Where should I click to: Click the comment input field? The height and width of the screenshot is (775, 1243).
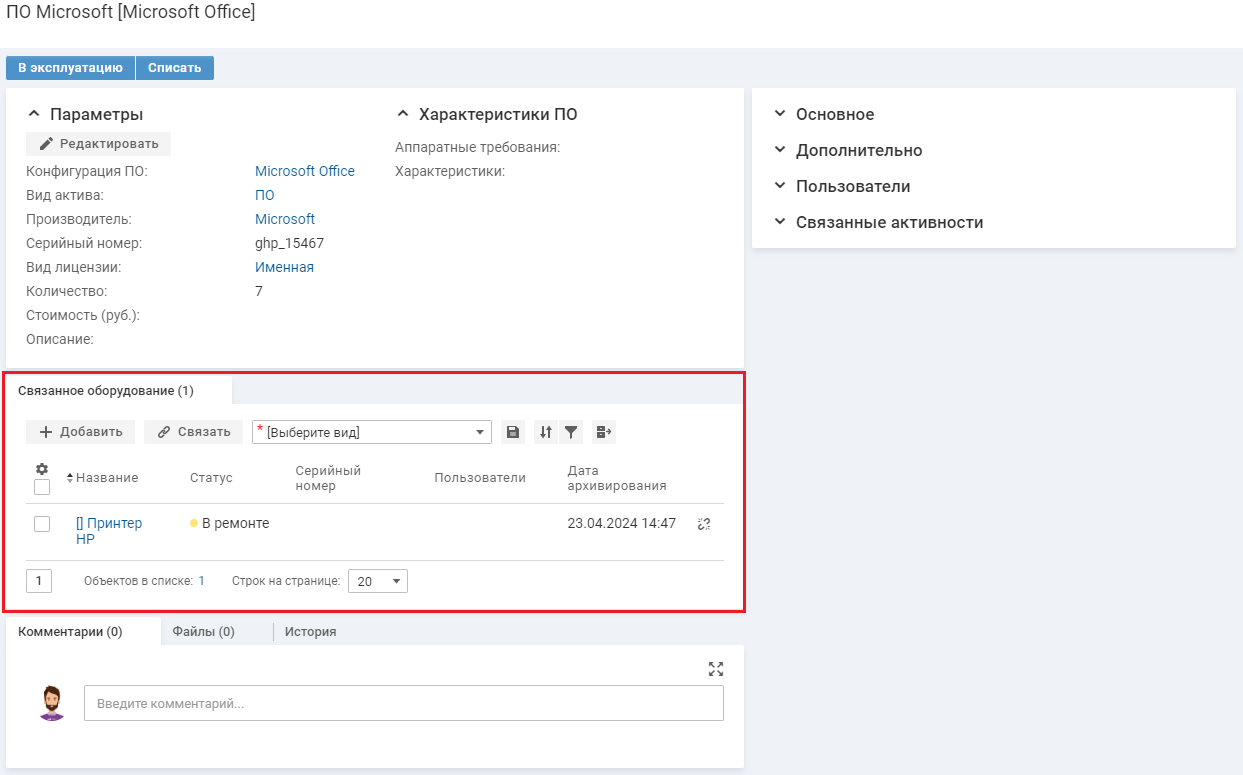tap(403, 703)
